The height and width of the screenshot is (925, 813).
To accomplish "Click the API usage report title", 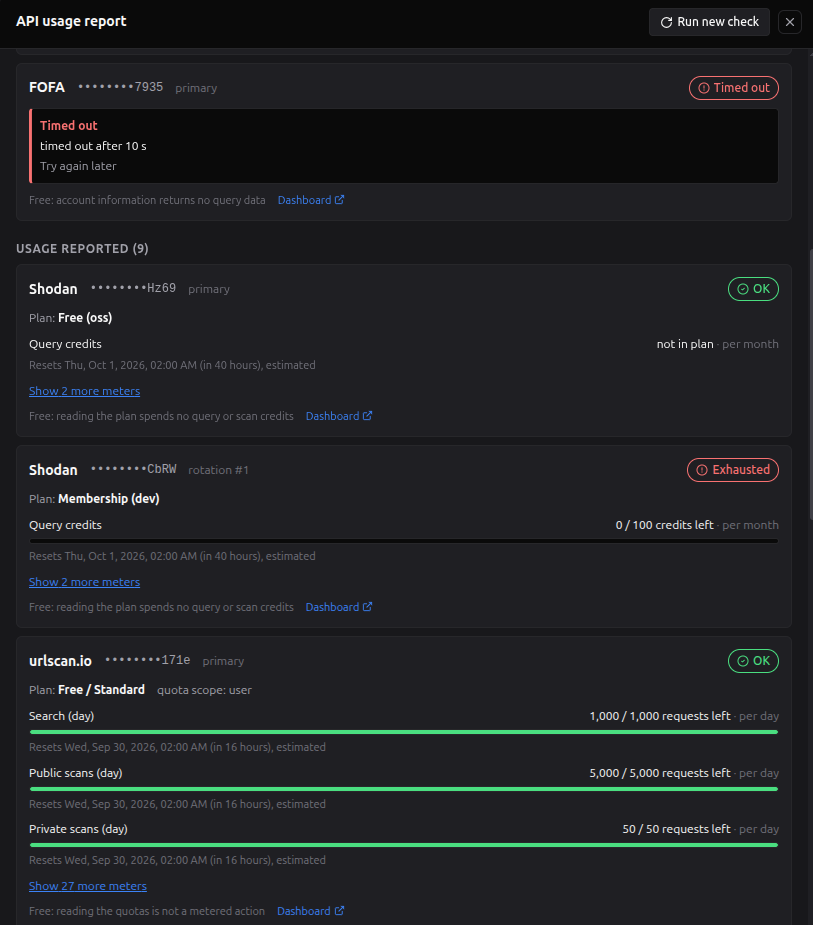I will pyautogui.click(x=71, y=21).
